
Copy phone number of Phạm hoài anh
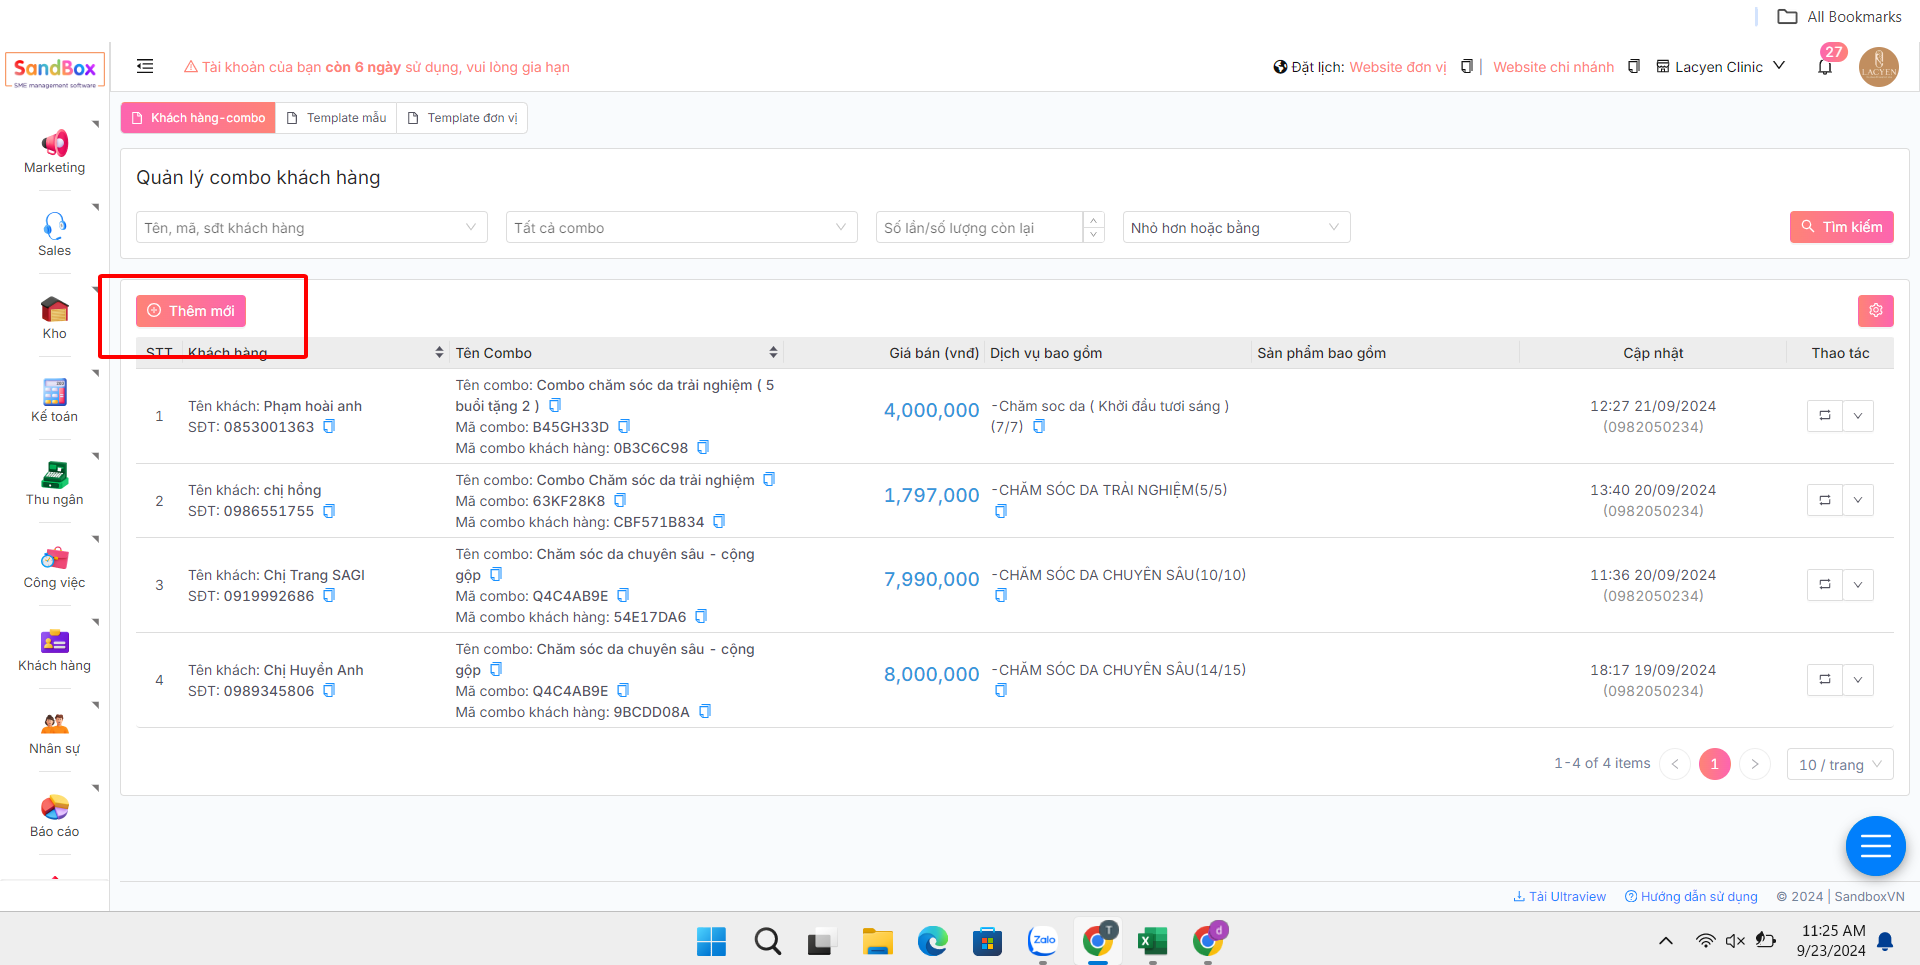[x=329, y=427]
